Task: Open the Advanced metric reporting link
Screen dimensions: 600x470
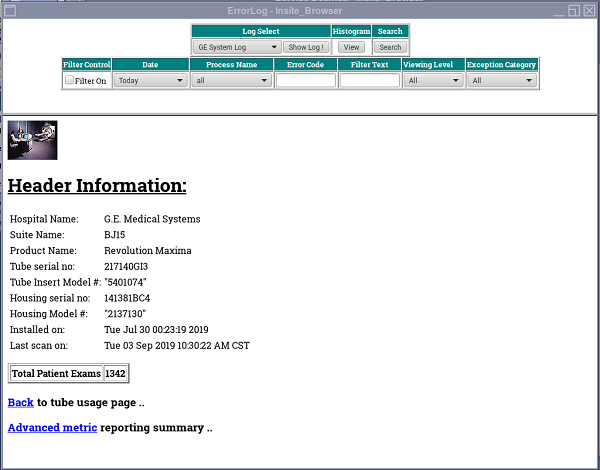Action: click(x=52, y=427)
